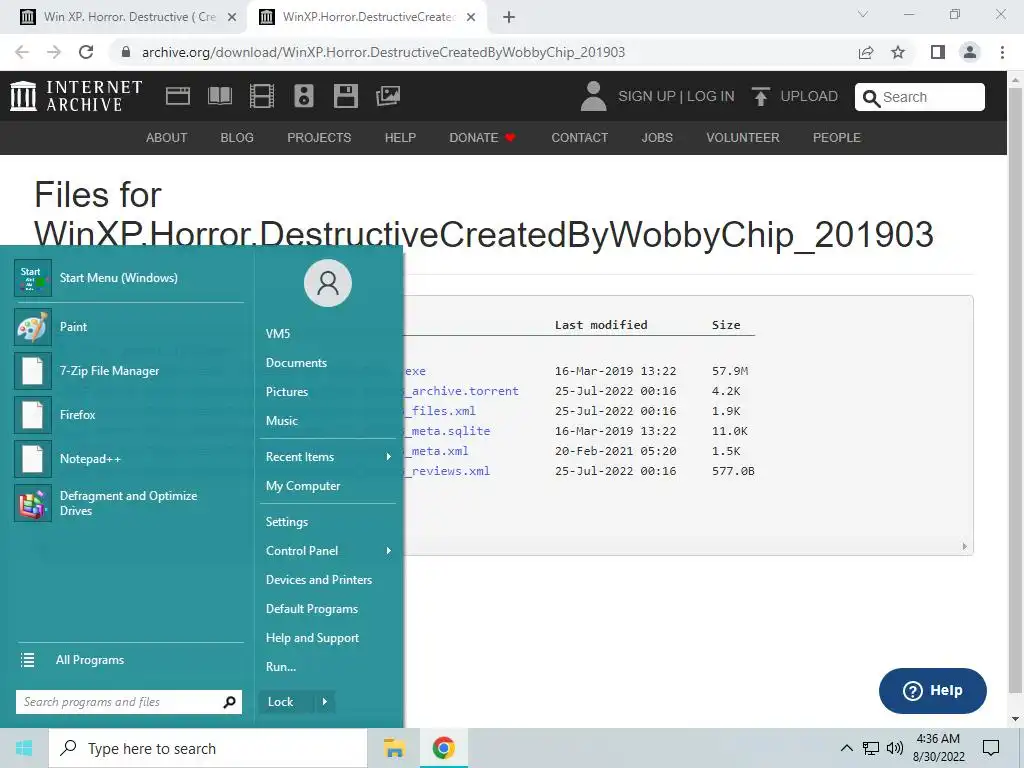Open the ABOUT navigation link

point(167,138)
